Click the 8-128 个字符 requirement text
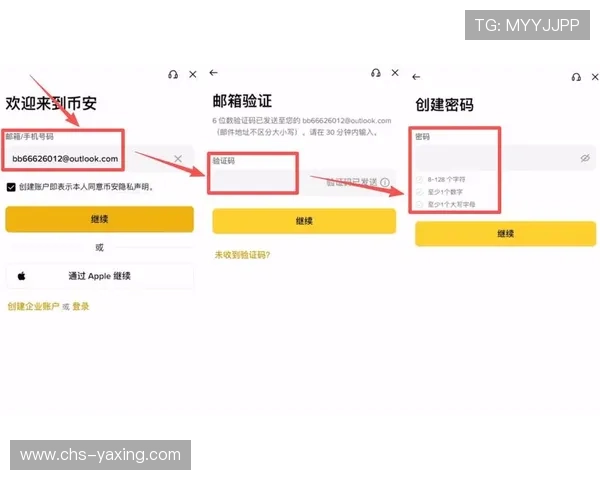The width and height of the screenshot is (600, 480). pyautogui.click(x=446, y=180)
